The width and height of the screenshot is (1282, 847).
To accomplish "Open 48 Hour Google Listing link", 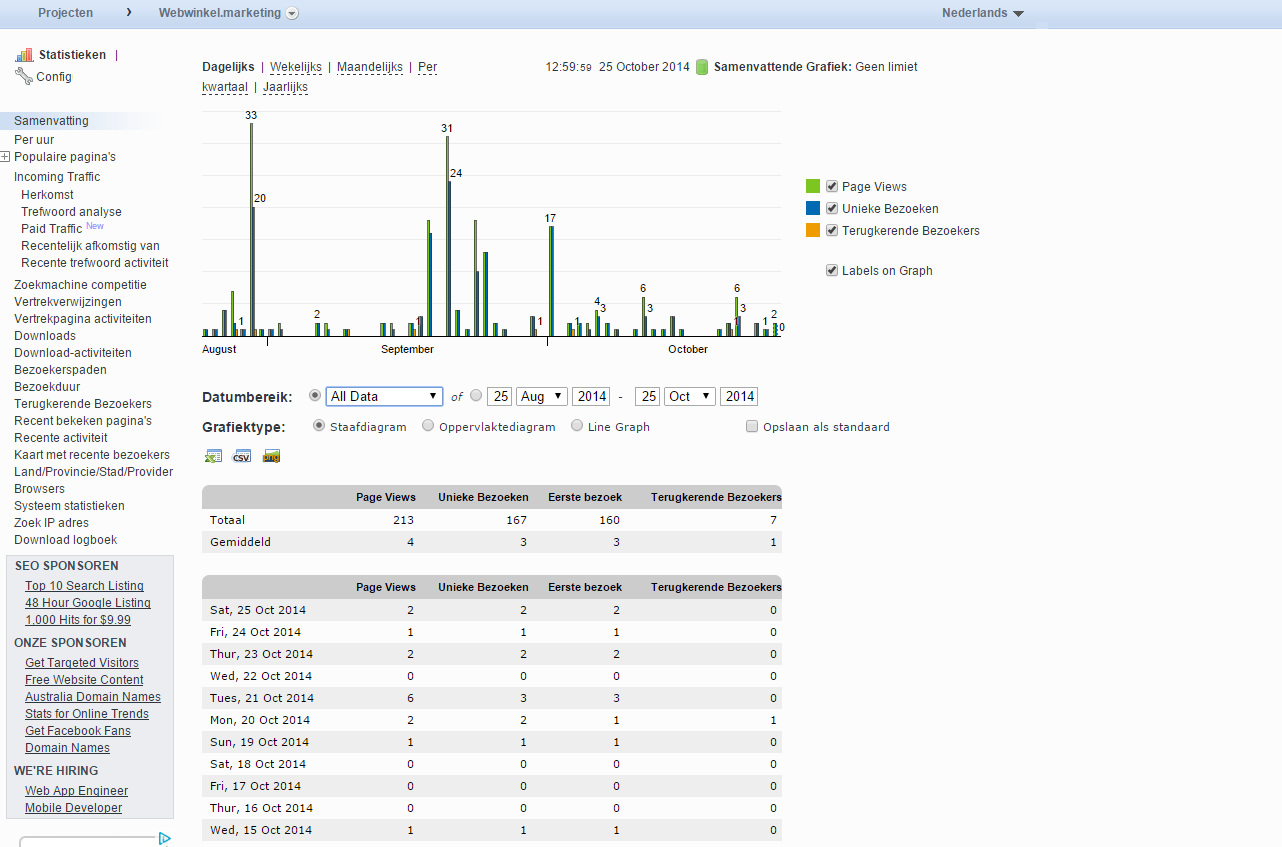I will click(88, 603).
